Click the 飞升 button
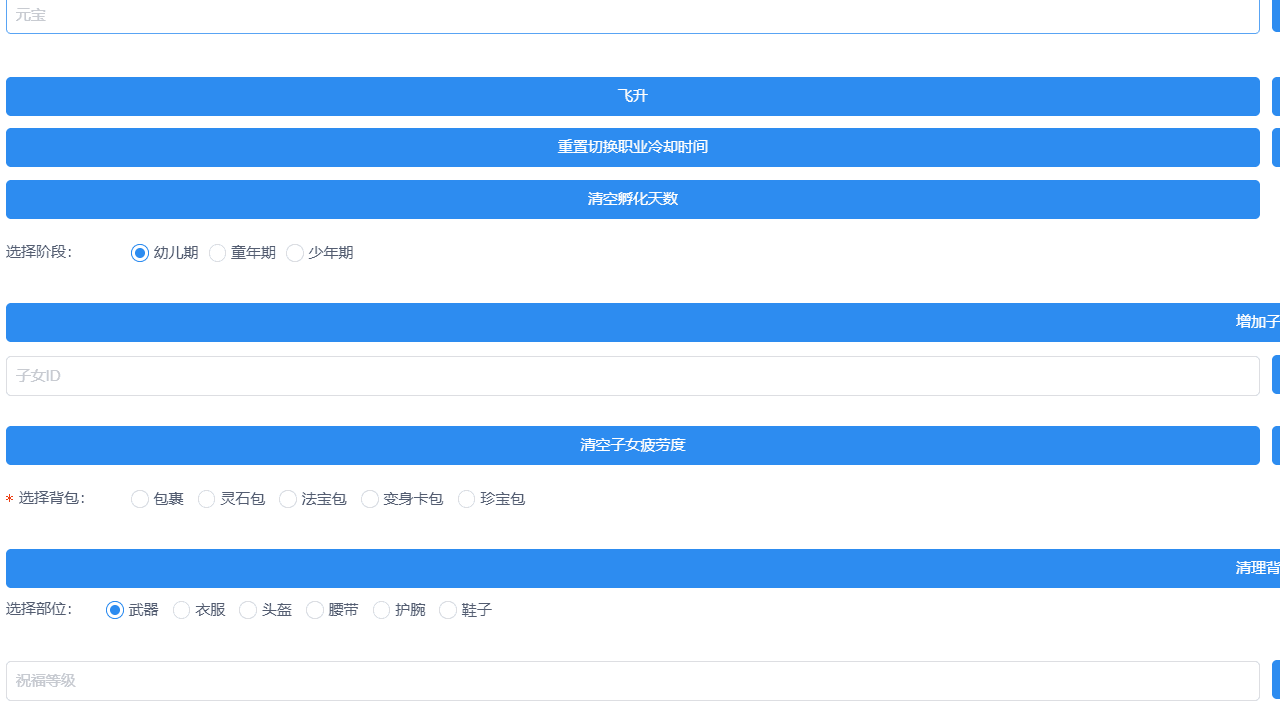The image size is (1280, 720). [632, 96]
